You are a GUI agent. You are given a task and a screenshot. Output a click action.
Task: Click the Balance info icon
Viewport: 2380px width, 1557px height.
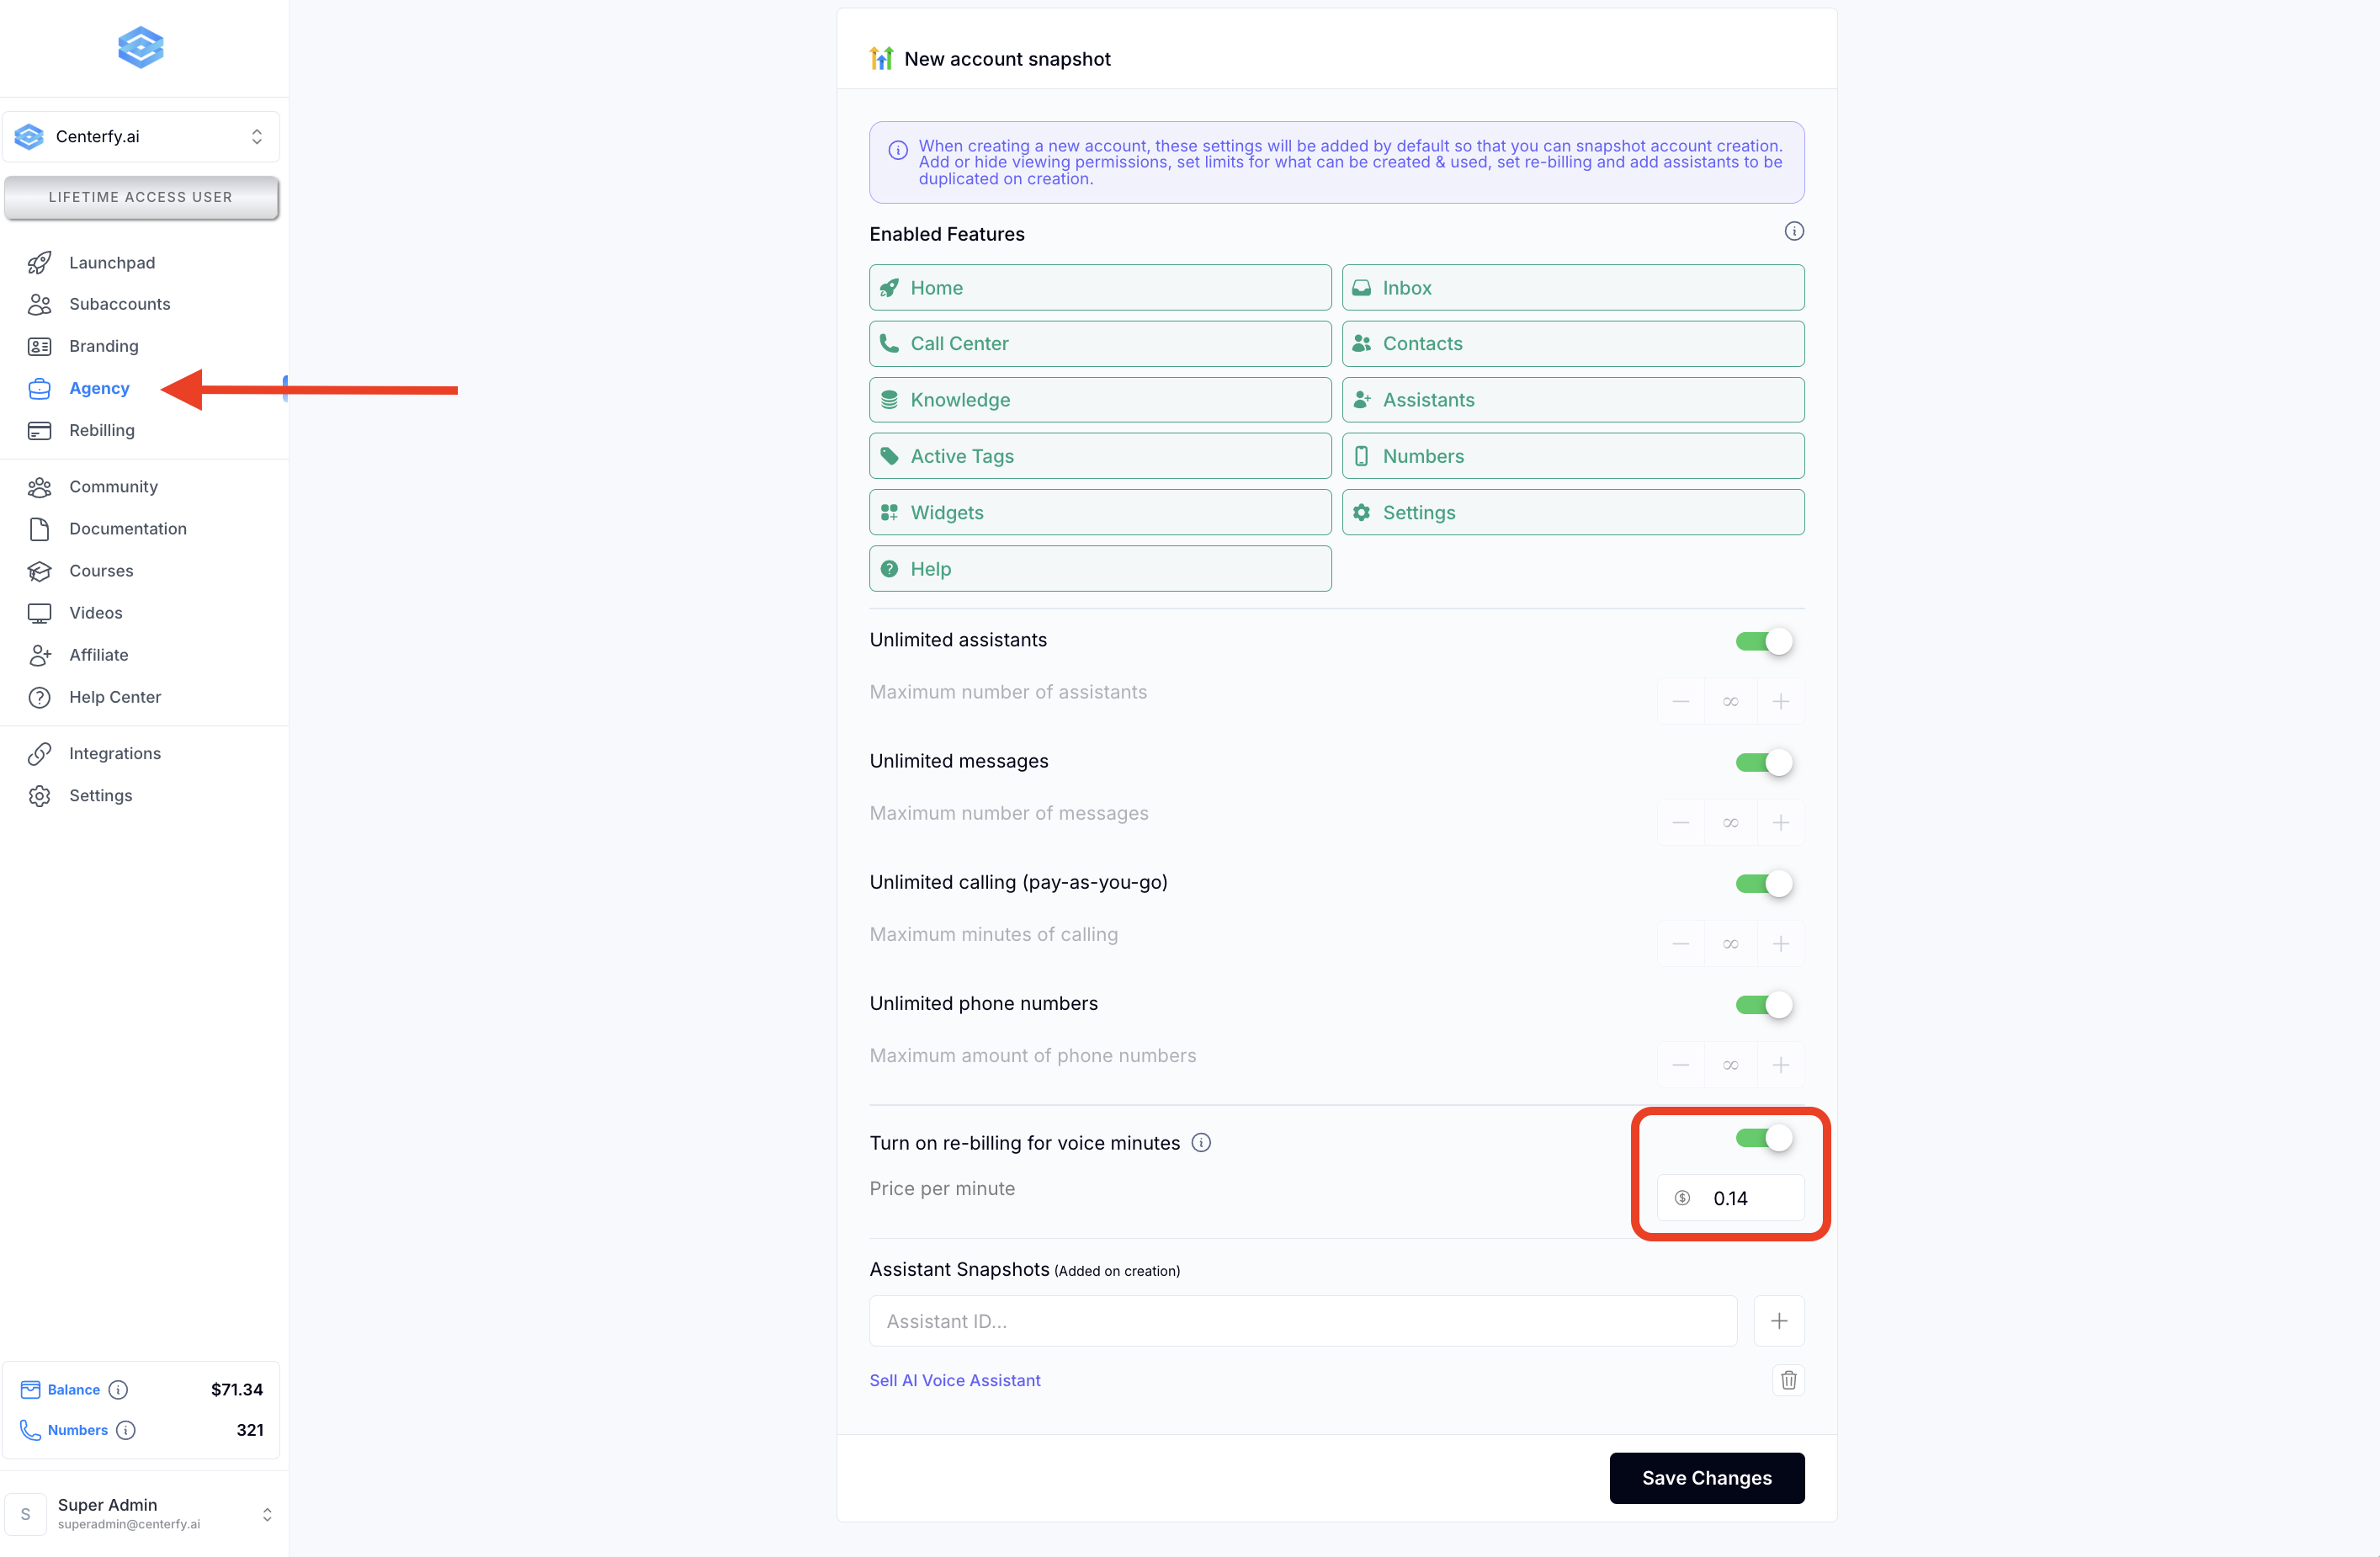pyautogui.click(x=118, y=1389)
